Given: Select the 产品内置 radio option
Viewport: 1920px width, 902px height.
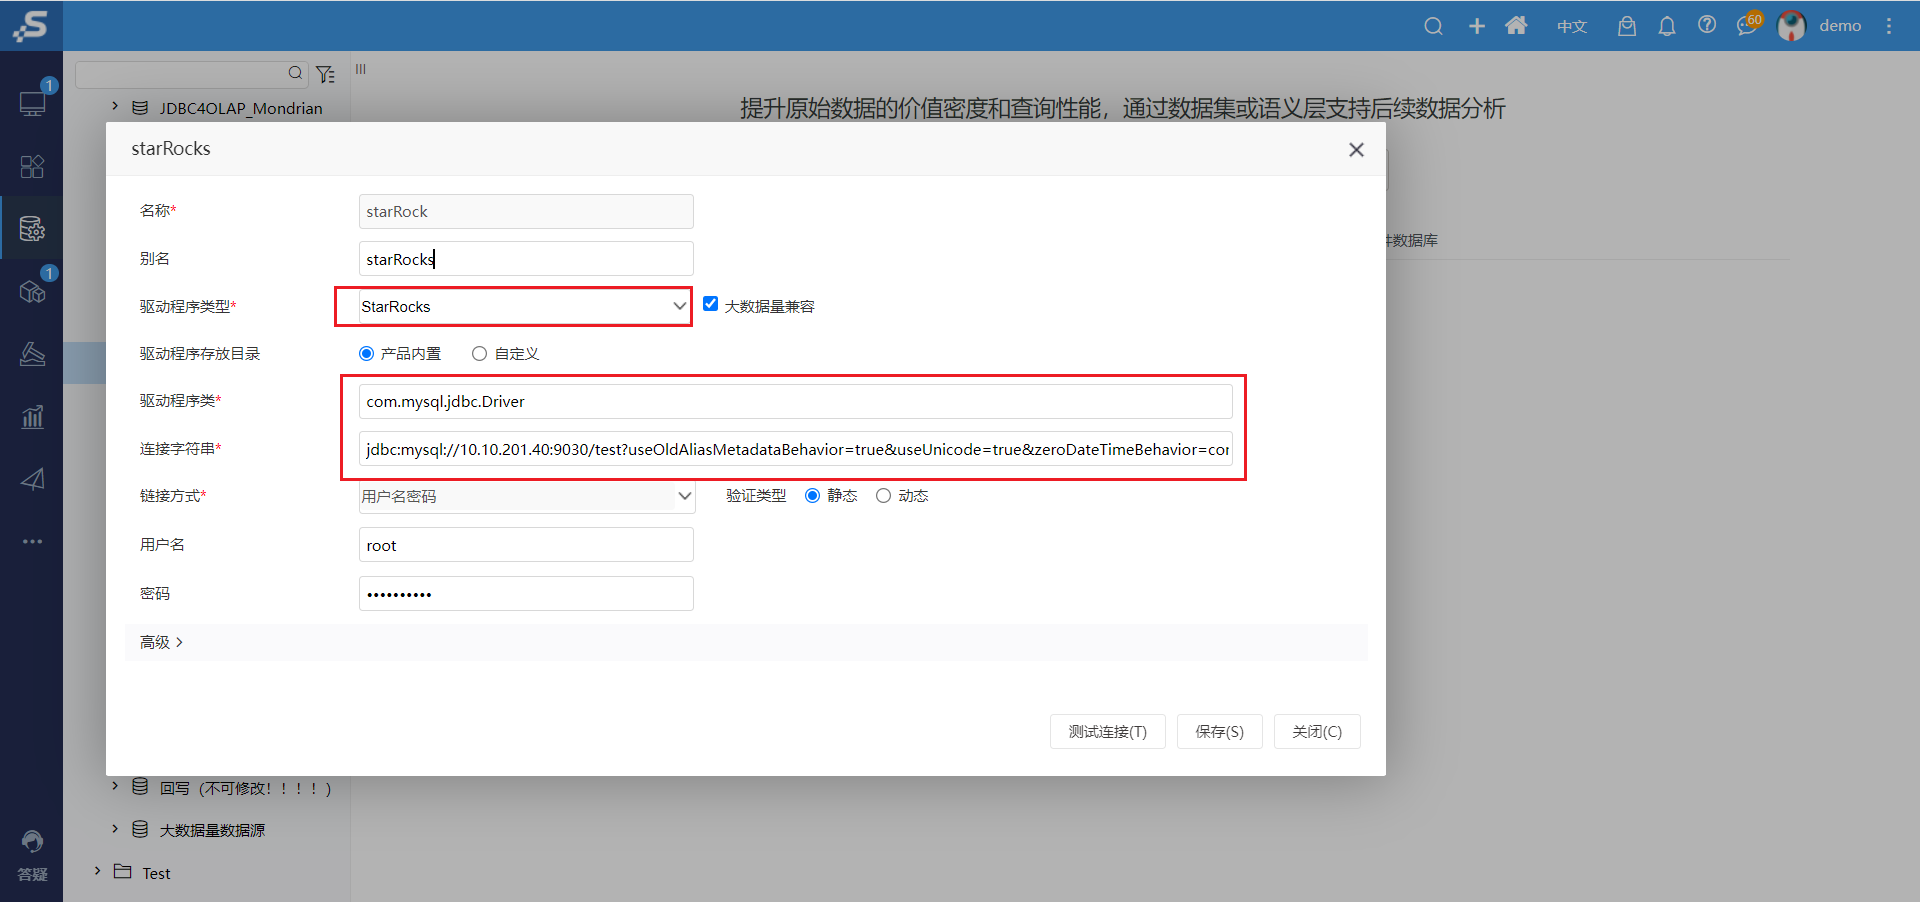Looking at the screenshot, I should click(x=366, y=353).
